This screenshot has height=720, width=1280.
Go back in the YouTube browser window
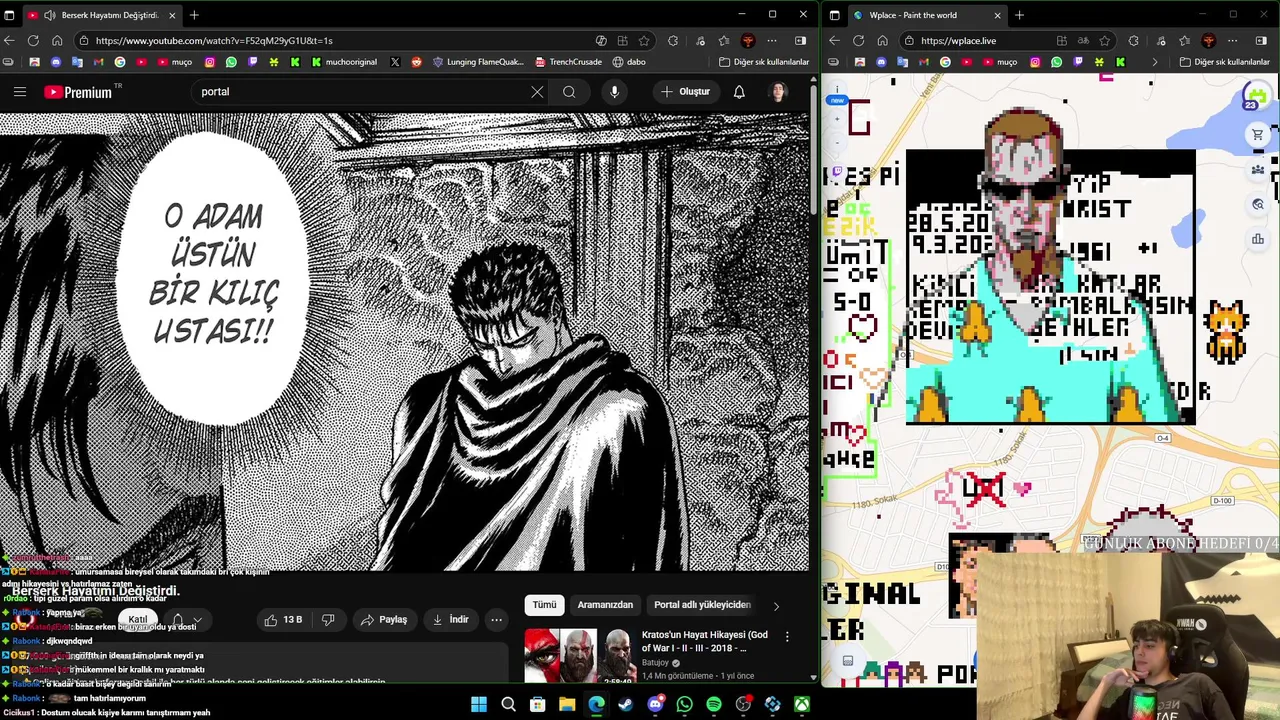coord(9,41)
